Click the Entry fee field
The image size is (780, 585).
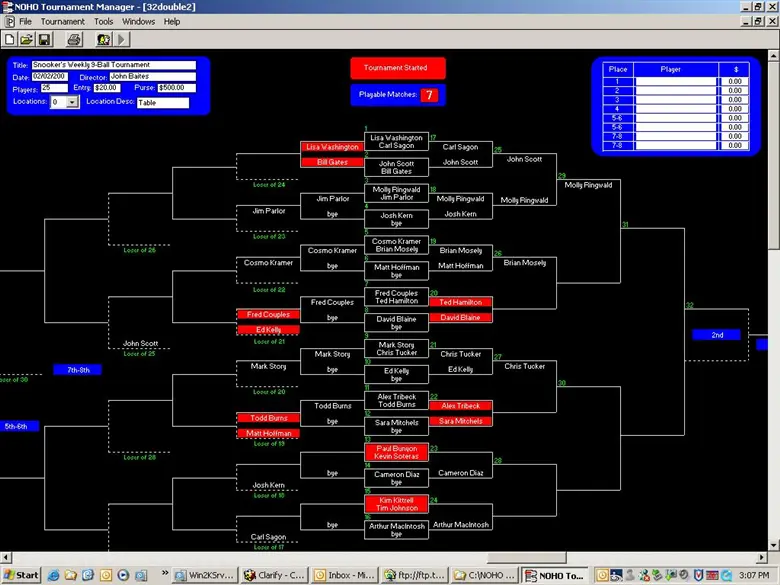(107, 88)
